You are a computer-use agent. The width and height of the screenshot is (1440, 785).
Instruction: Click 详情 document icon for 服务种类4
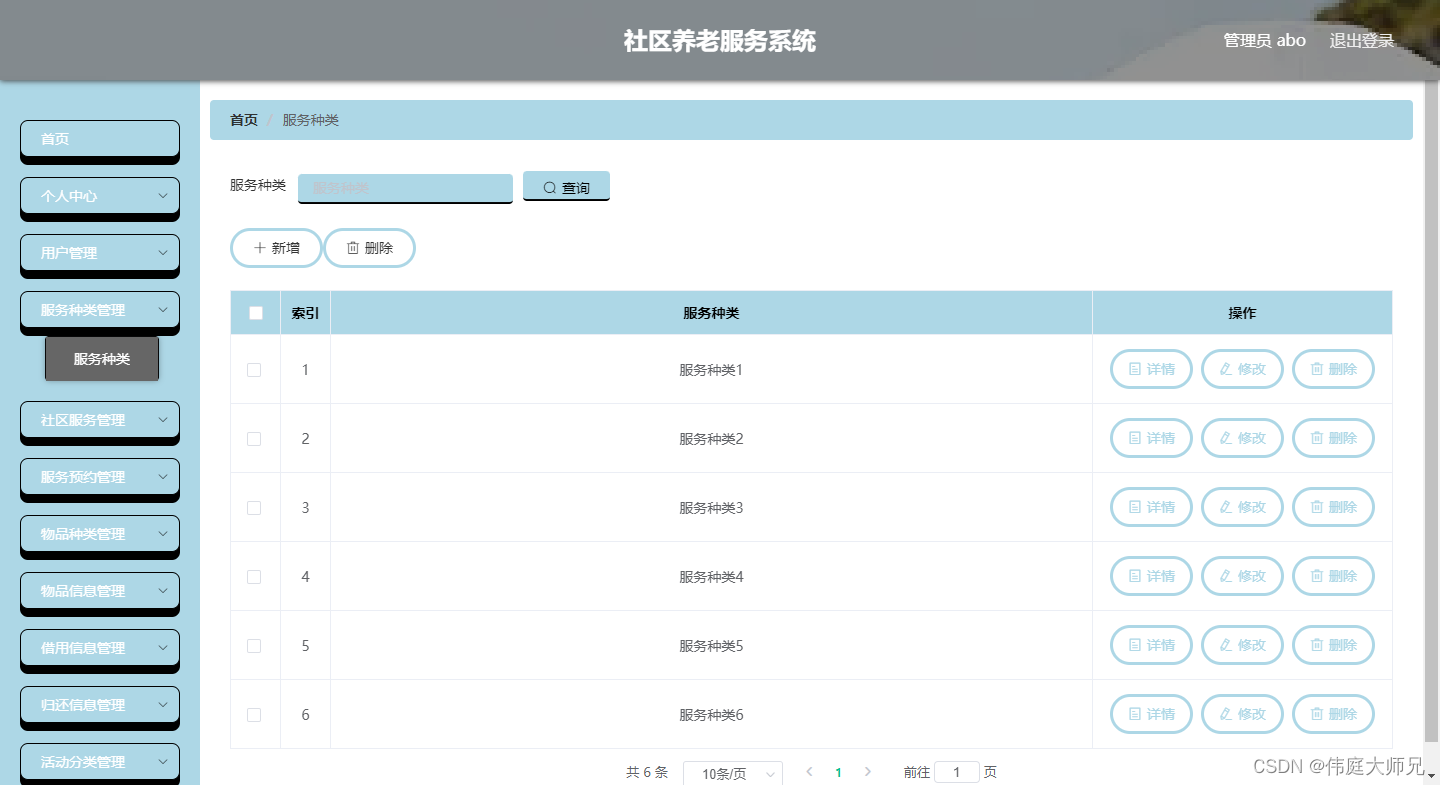[x=1135, y=576]
